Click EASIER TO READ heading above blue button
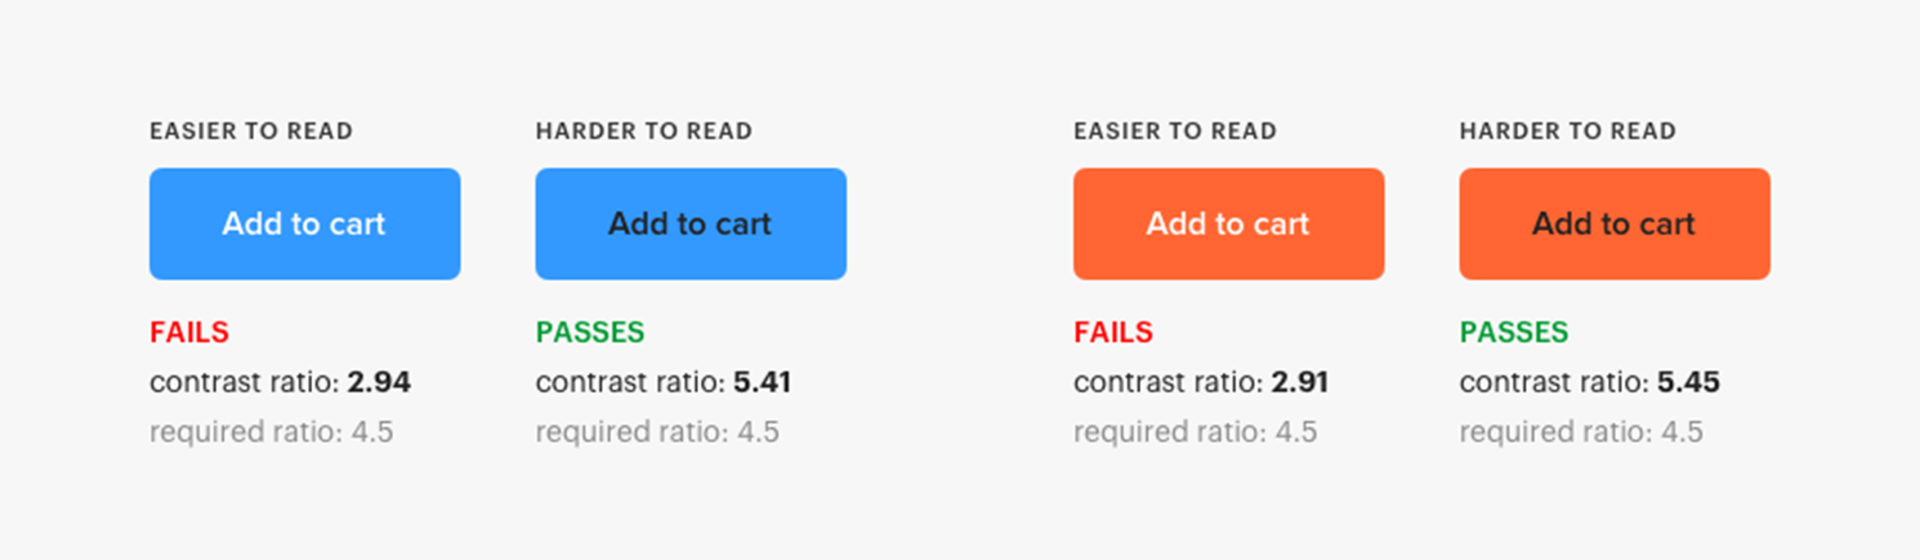Screen dimensions: 1920x560 [251, 131]
